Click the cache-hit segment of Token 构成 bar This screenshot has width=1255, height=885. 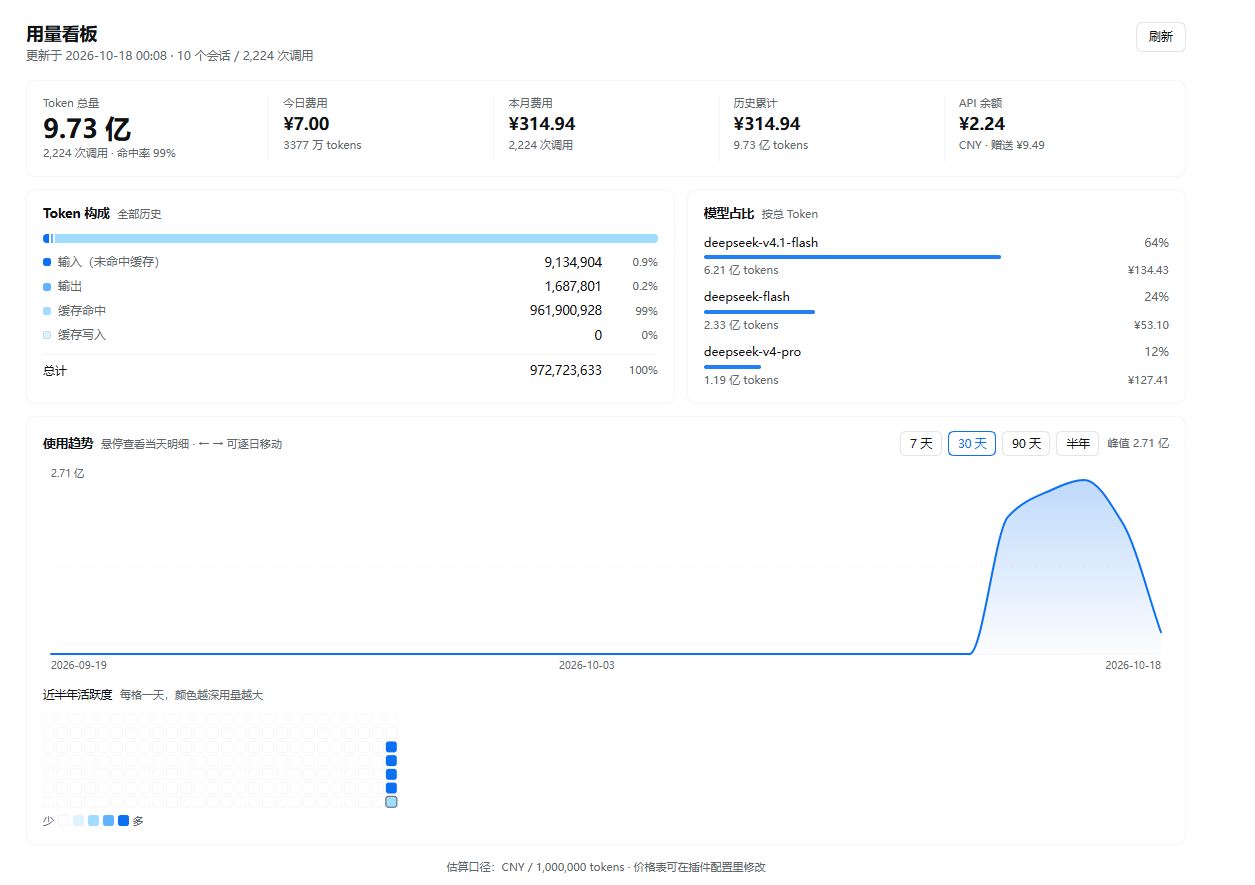coord(355,239)
